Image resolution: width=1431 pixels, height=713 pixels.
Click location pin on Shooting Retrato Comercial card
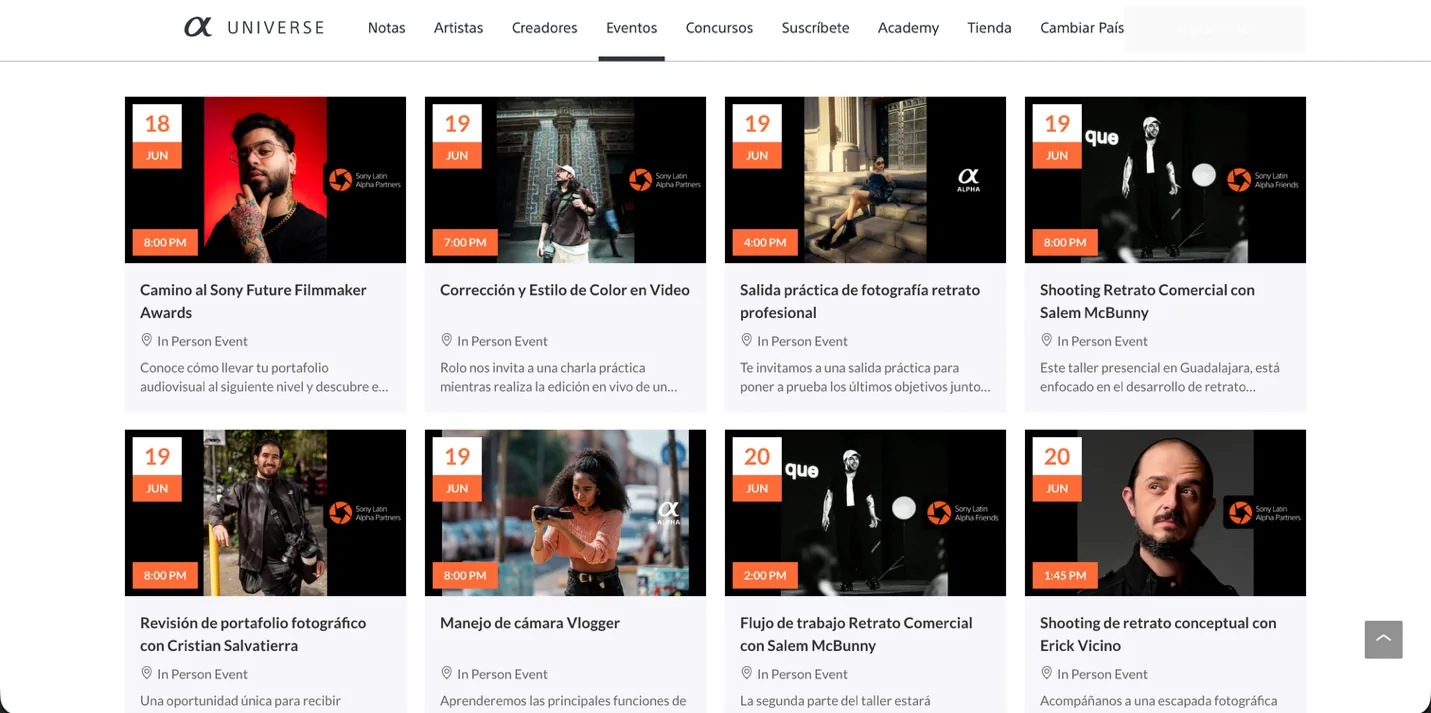1046,340
